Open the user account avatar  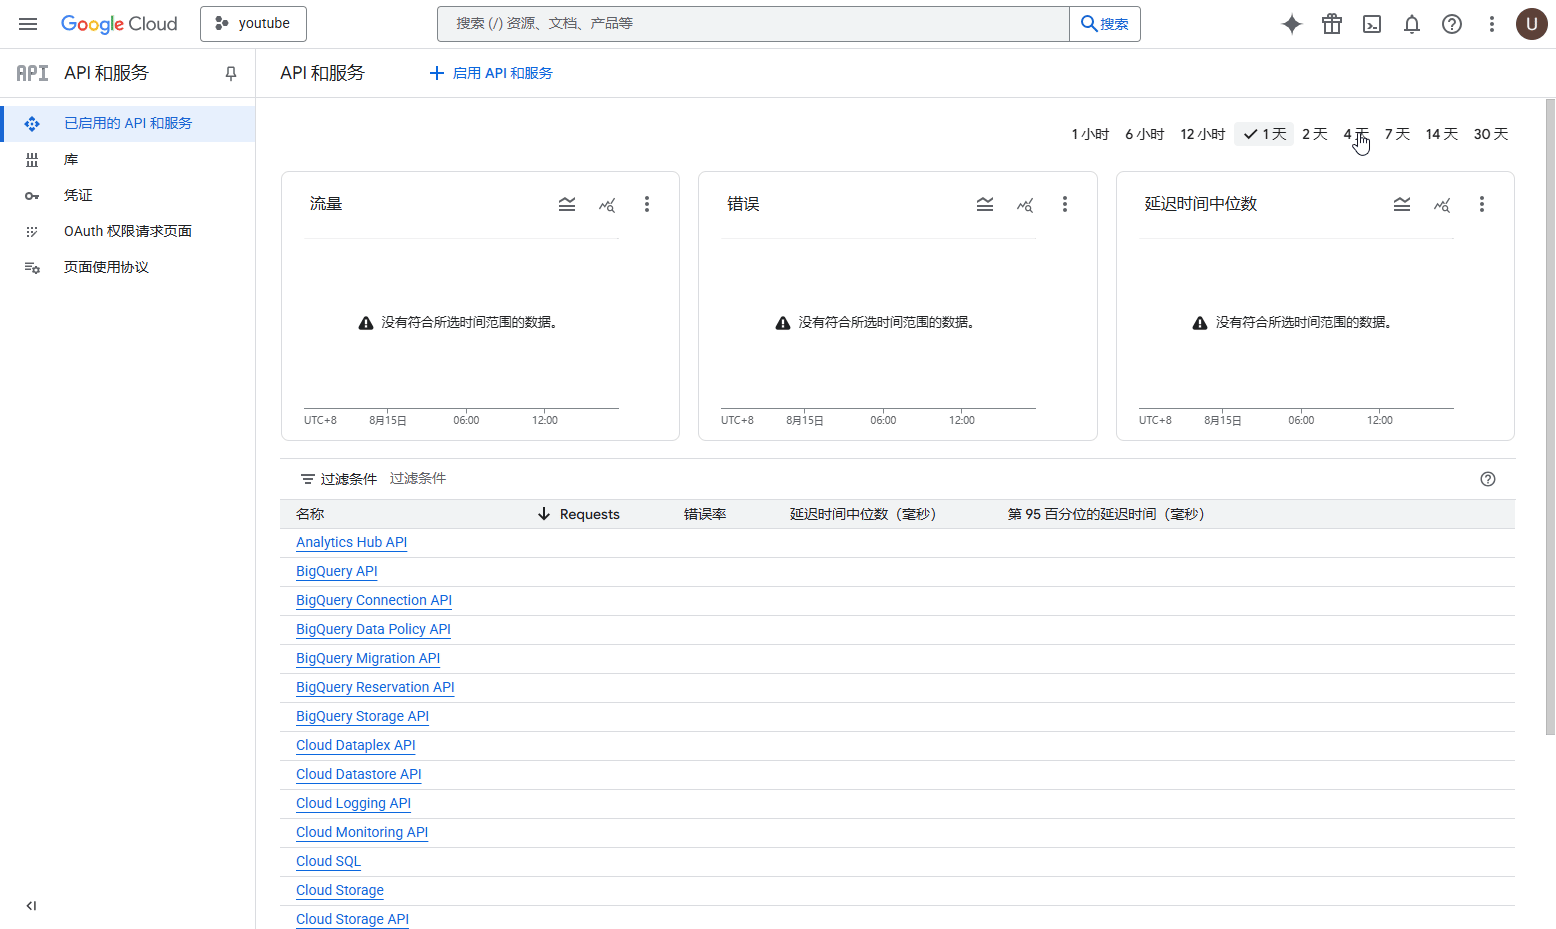point(1531,23)
